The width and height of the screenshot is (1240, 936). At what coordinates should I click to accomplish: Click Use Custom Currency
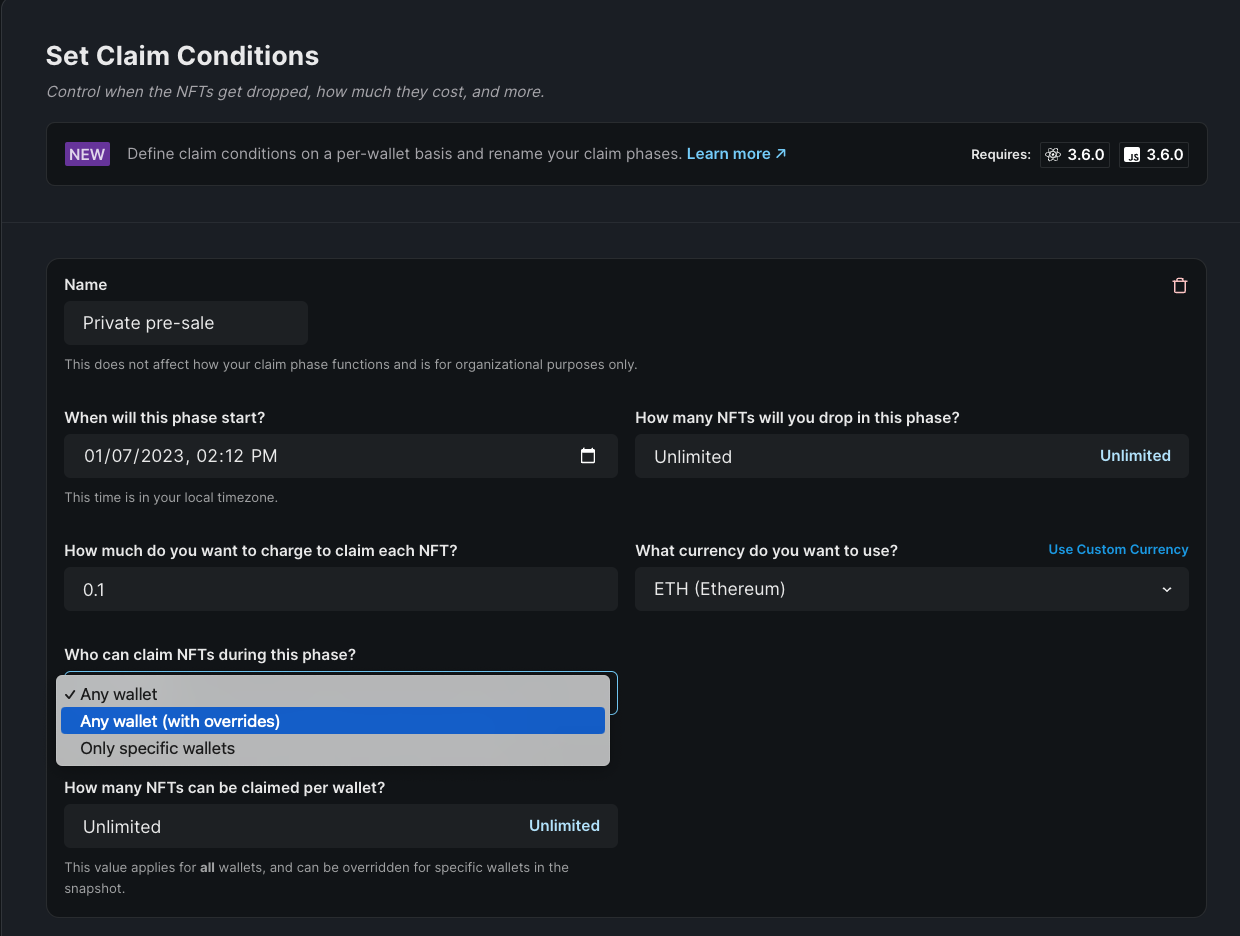click(1118, 549)
